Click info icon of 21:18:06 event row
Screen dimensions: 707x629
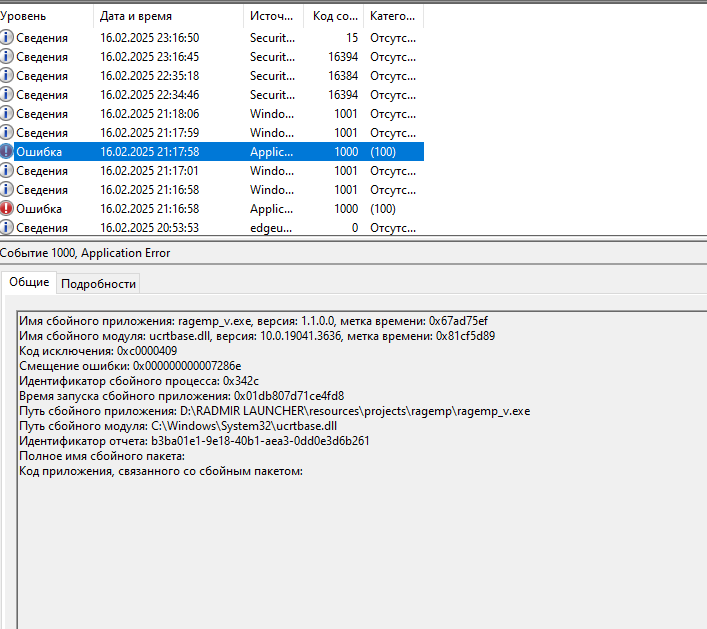pyautogui.click(x=6, y=113)
